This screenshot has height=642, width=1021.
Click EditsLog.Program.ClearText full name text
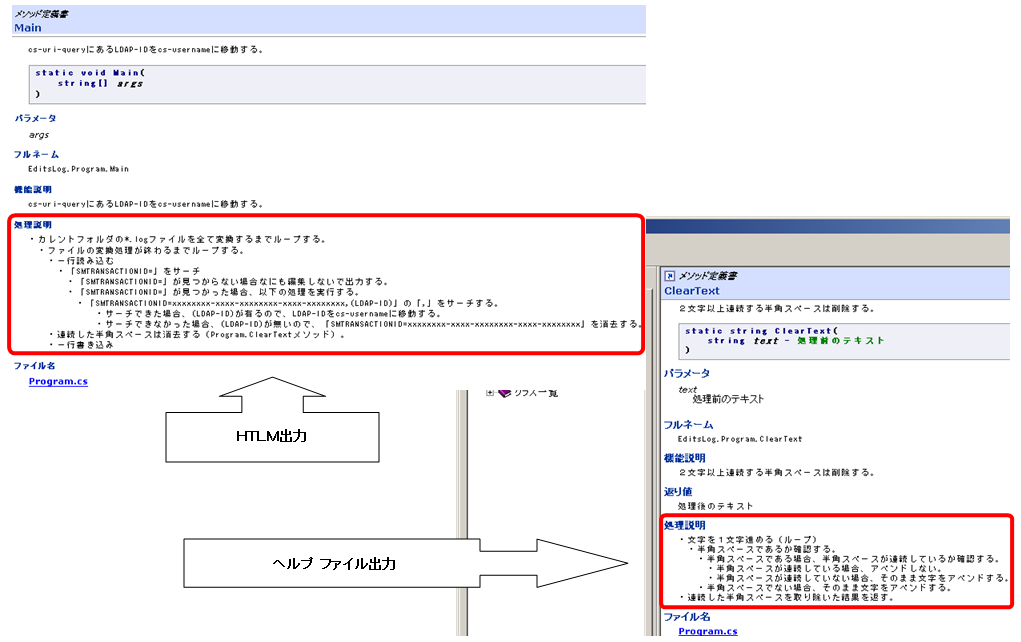[739, 439]
